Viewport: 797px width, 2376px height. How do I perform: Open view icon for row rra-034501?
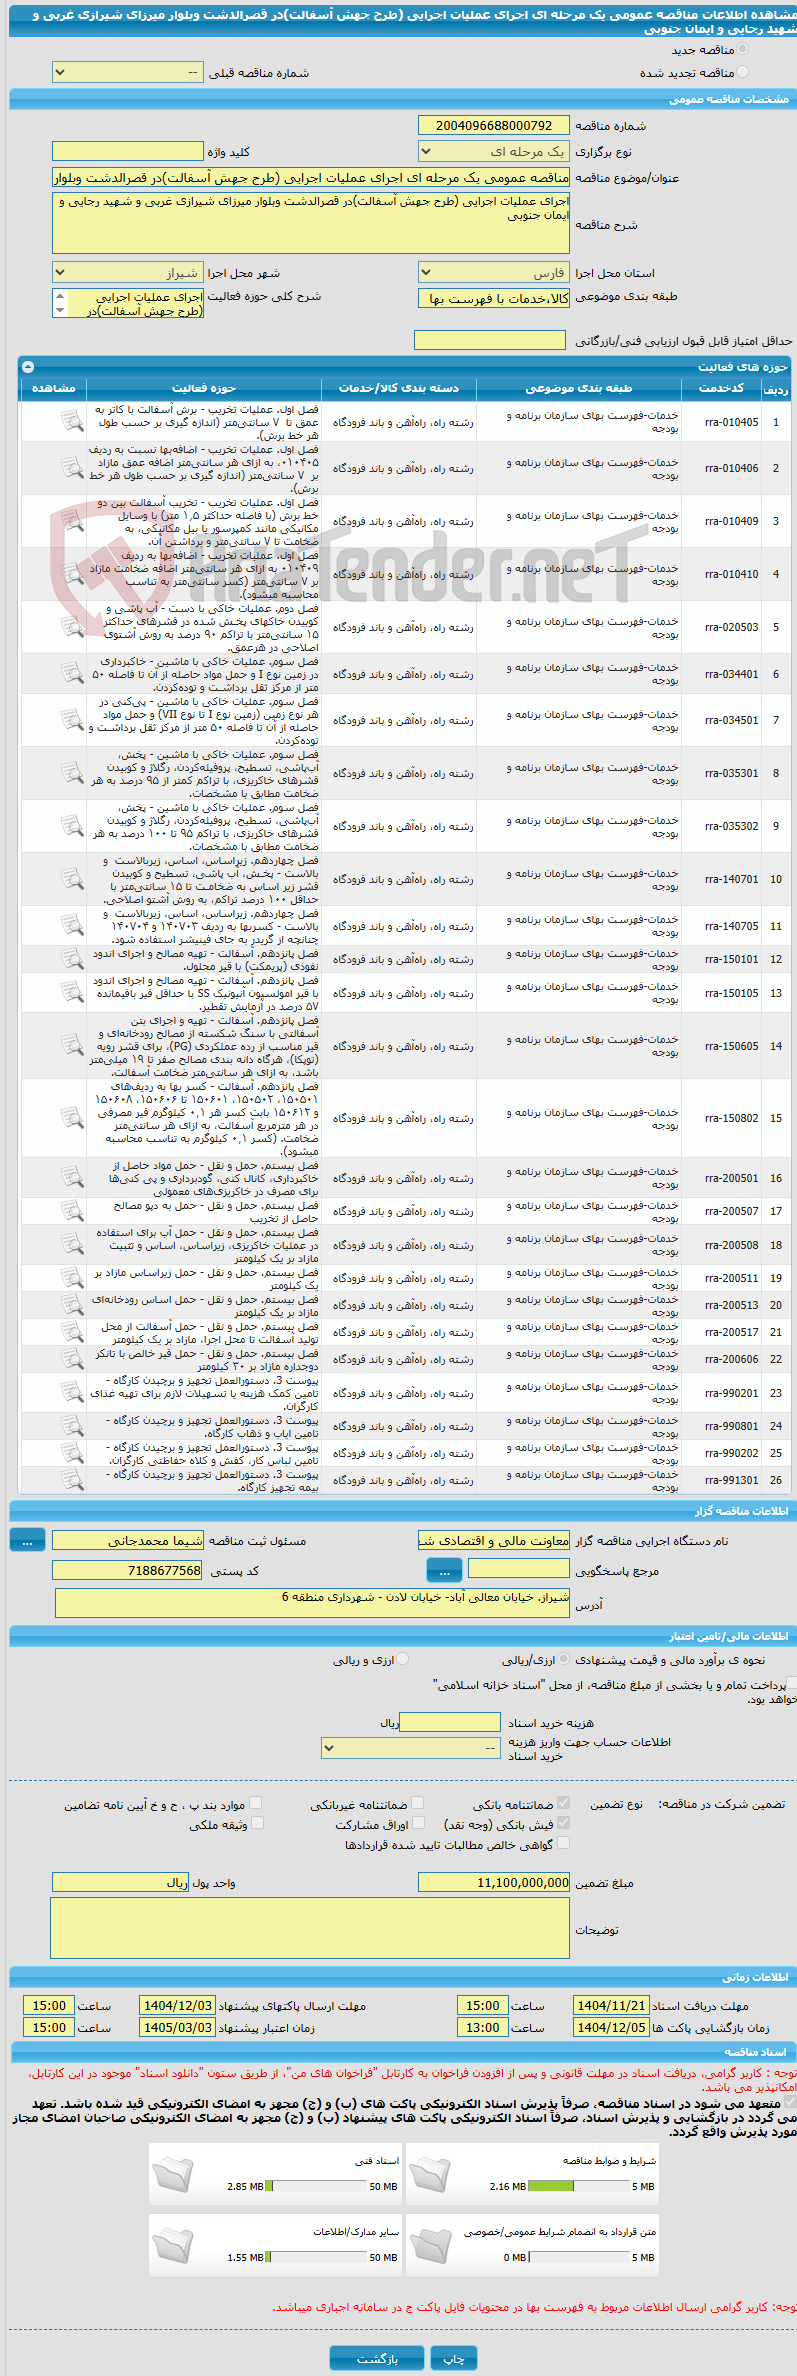pyautogui.click(x=72, y=720)
